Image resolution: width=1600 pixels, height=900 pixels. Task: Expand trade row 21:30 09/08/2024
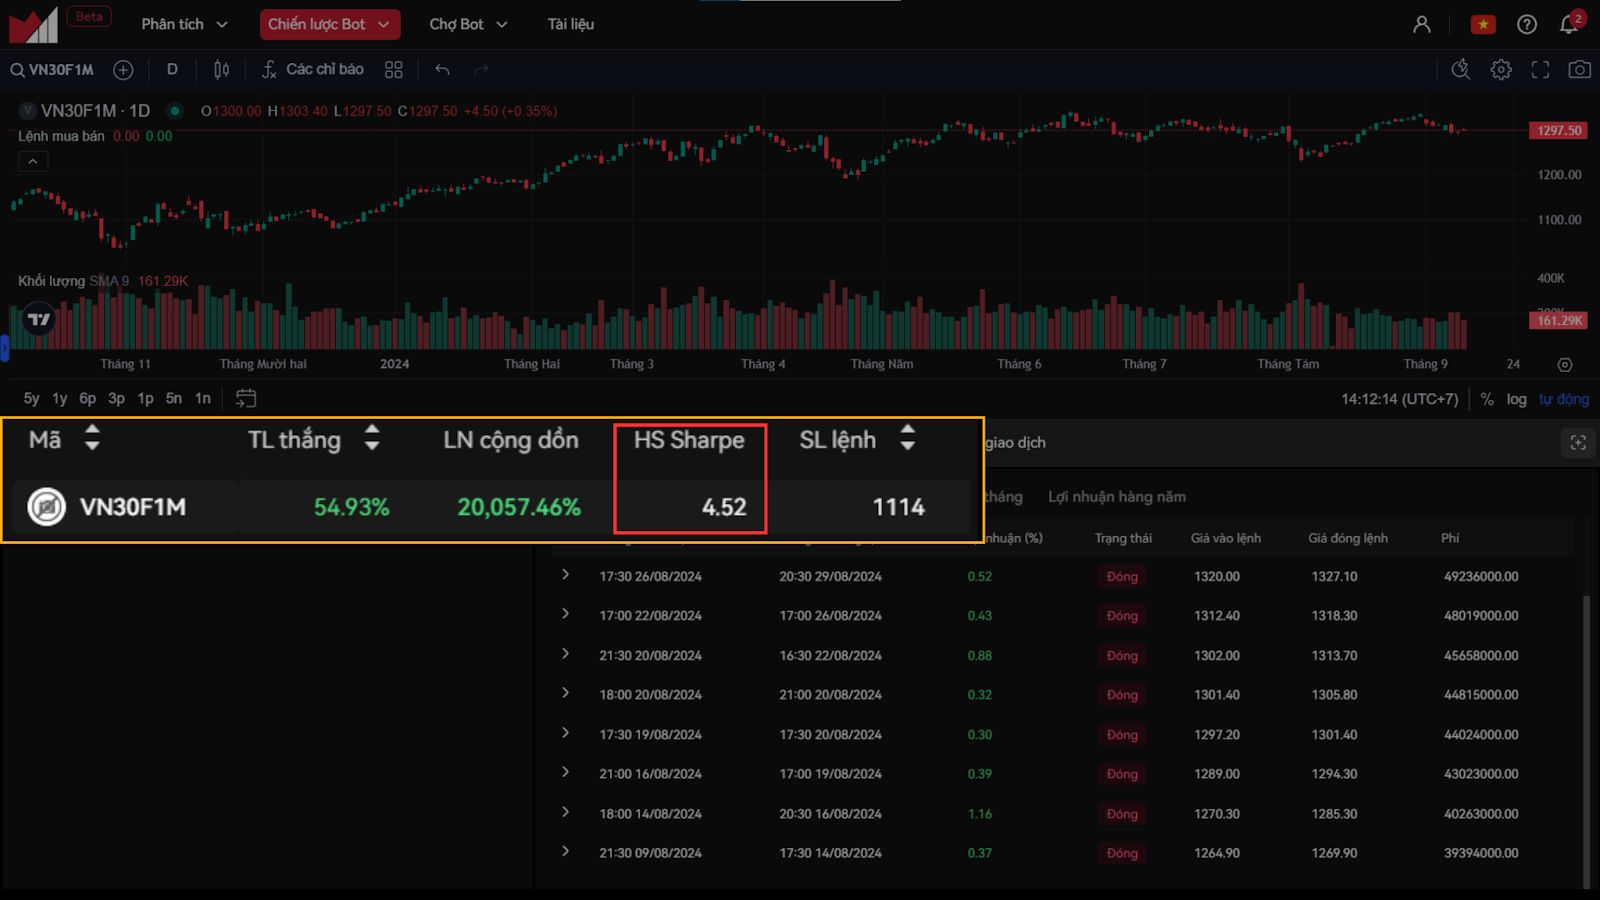(566, 851)
